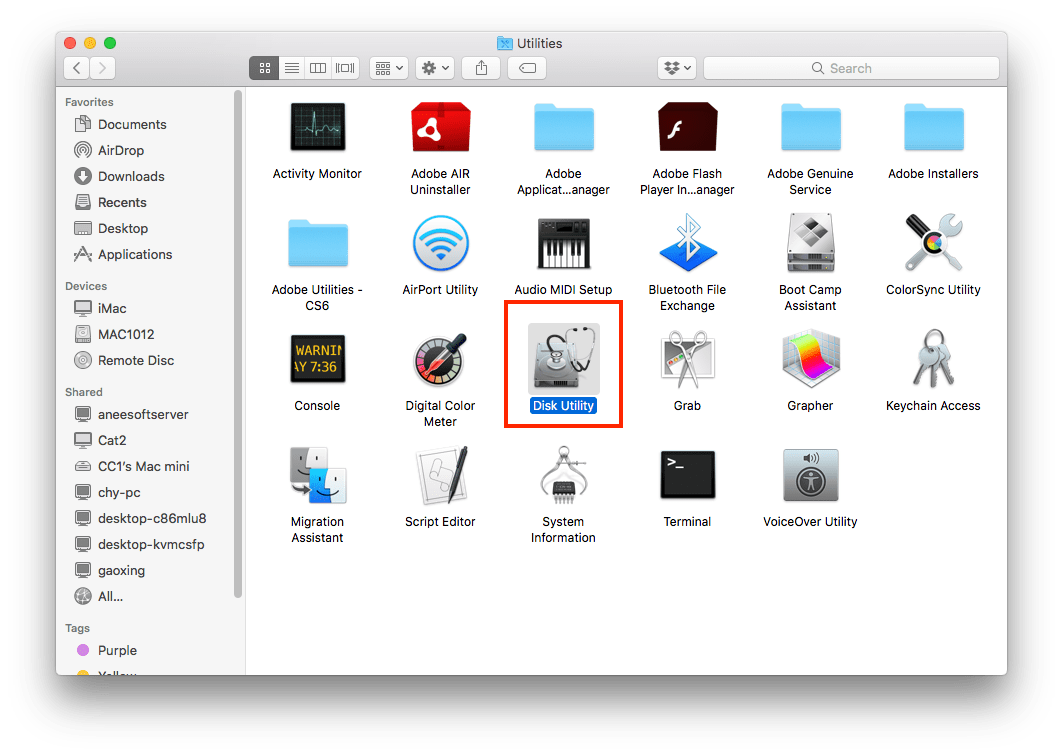Click inside the Search field
The width and height of the screenshot is (1063, 755).
coord(850,67)
